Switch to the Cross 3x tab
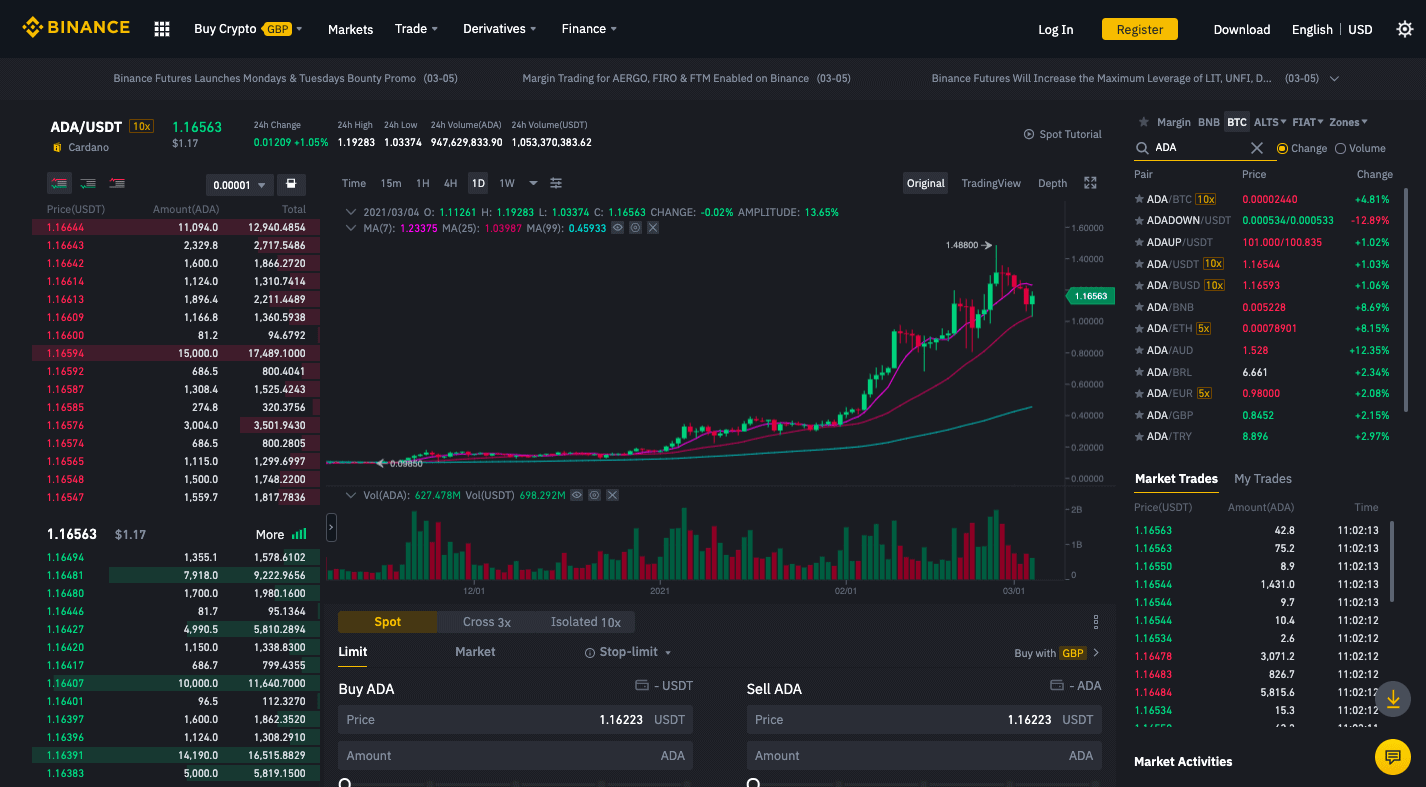Image resolution: width=1426 pixels, height=787 pixels. pos(487,622)
